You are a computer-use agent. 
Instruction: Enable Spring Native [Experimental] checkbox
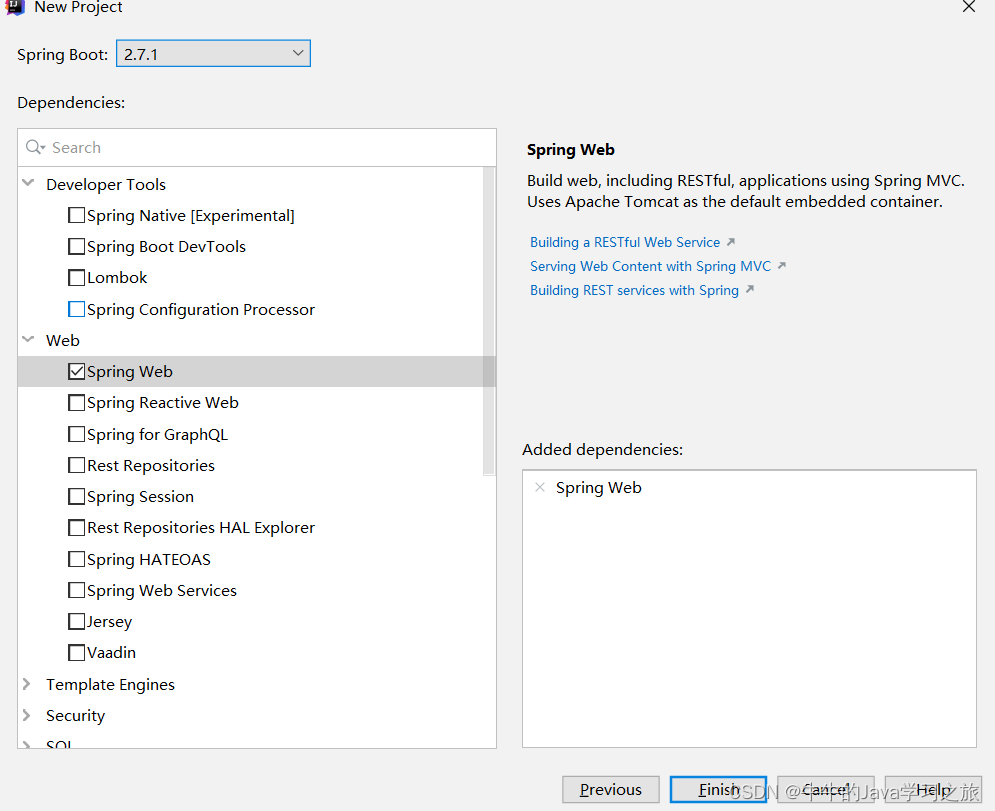76,215
